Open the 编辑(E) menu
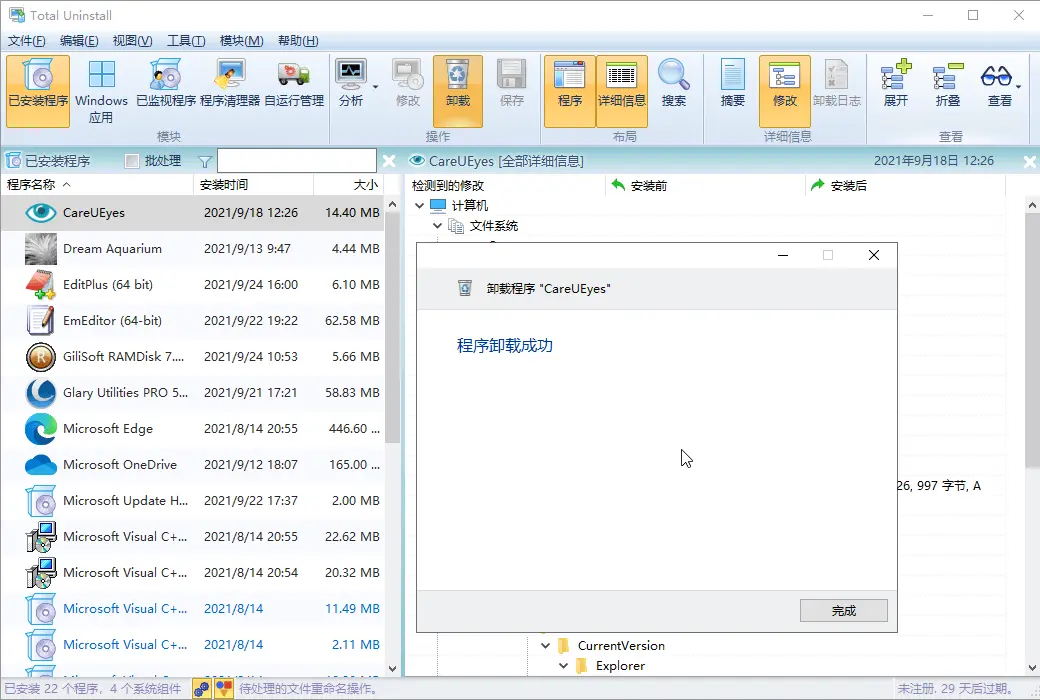Screen dimensions: 1040x700 point(79,41)
